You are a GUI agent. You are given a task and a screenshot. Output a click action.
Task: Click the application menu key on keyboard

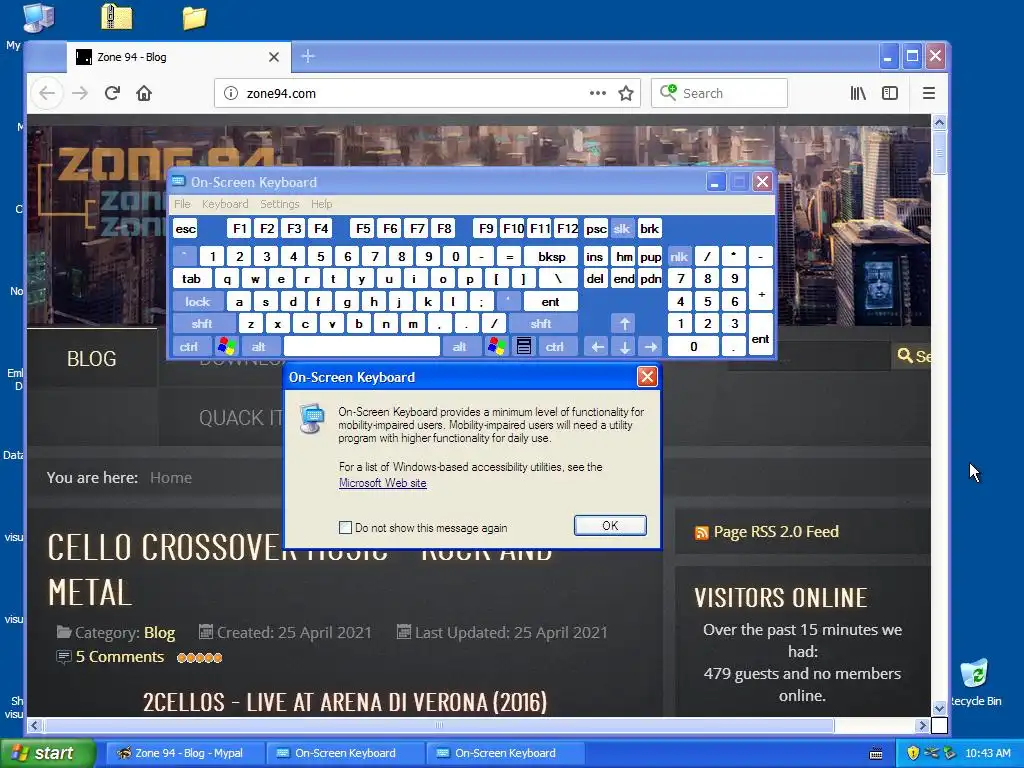click(524, 346)
